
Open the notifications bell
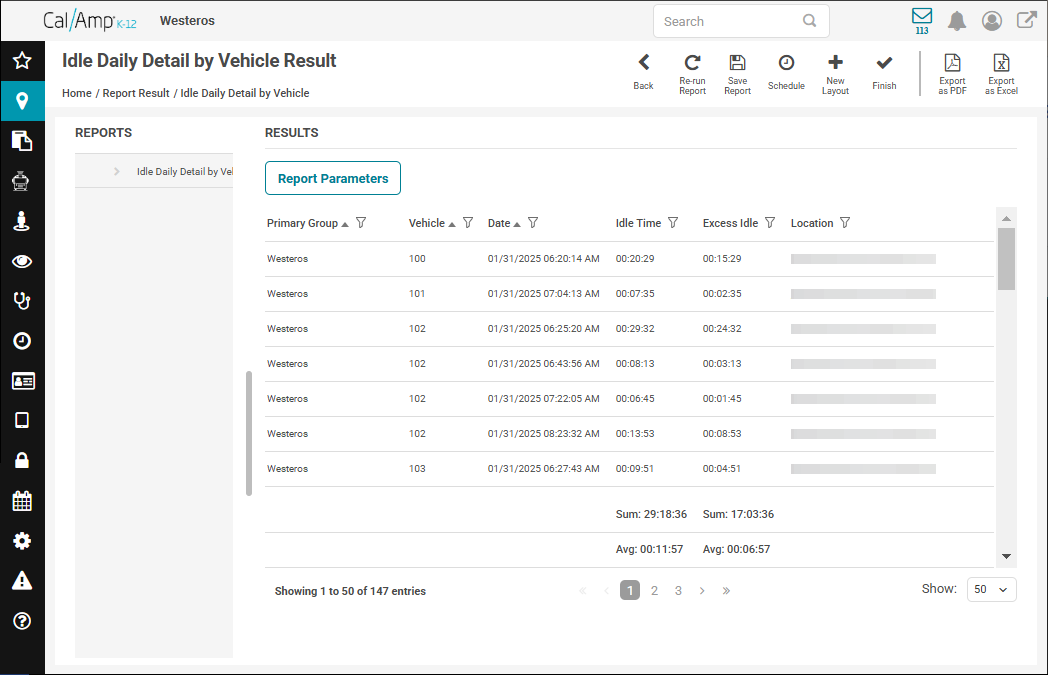[957, 21]
